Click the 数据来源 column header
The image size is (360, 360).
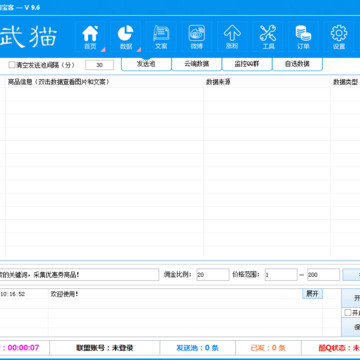267,82
